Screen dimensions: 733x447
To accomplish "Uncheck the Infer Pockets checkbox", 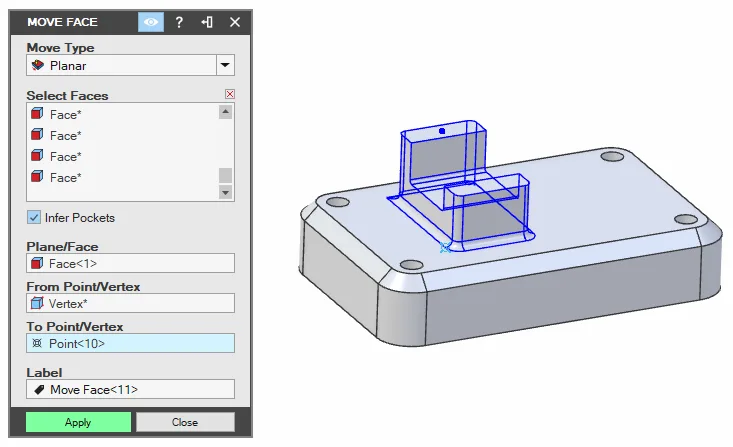I will point(34,217).
